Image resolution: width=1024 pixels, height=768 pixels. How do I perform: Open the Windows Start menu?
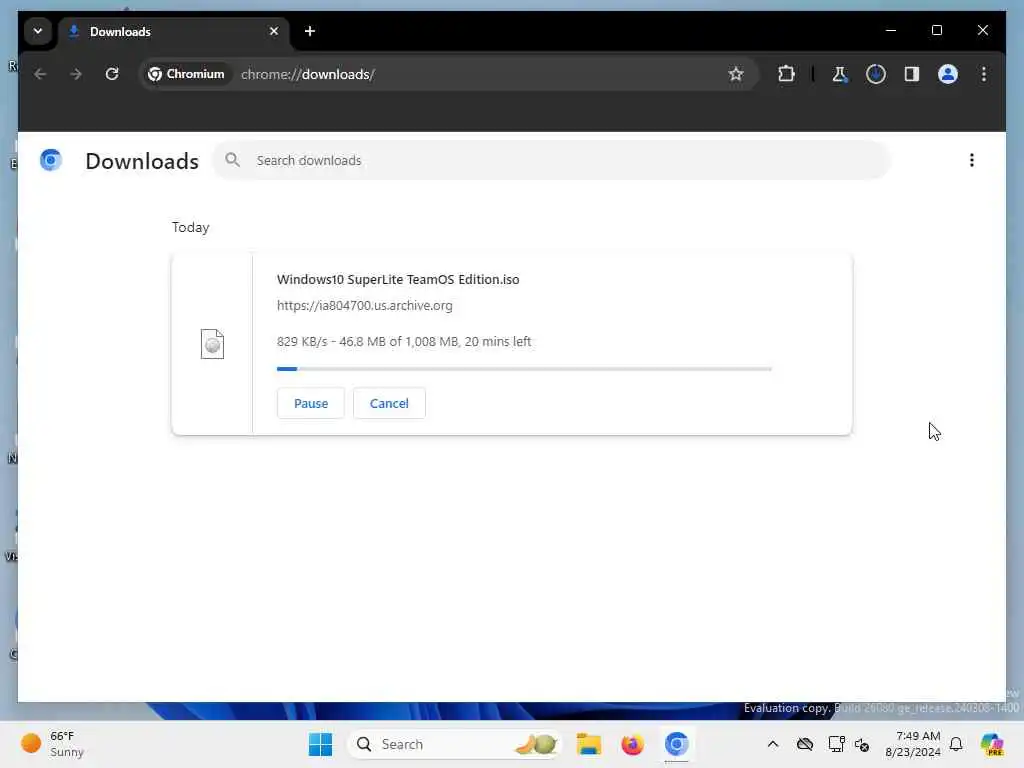[x=320, y=744]
